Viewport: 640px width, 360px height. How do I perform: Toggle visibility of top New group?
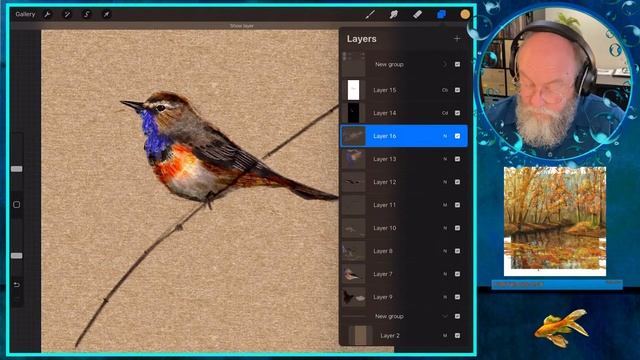(x=457, y=64)
